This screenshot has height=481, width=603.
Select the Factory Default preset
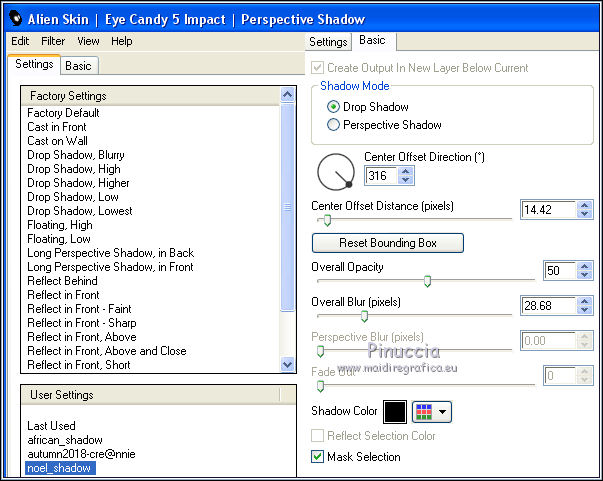pos(63,113)
